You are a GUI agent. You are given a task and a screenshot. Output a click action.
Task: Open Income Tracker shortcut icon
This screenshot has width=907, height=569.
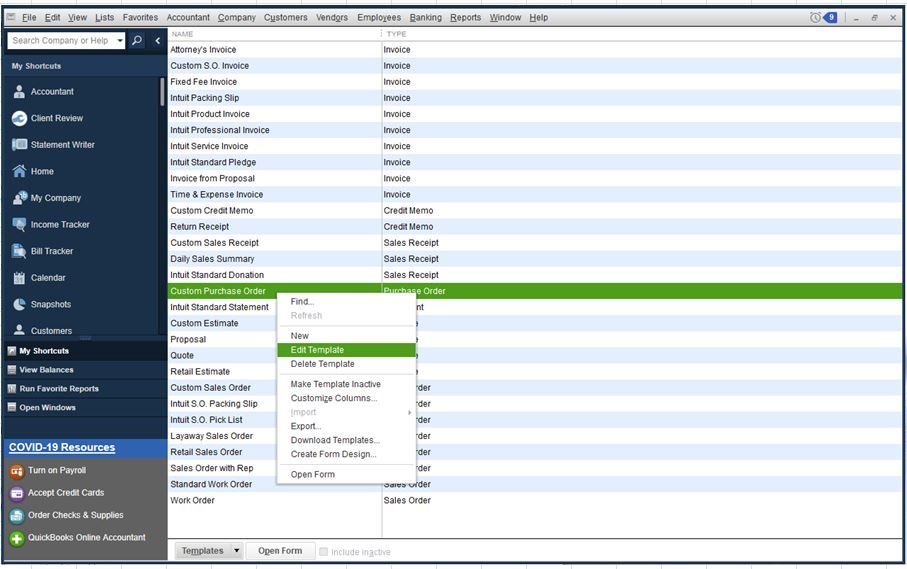19,224
